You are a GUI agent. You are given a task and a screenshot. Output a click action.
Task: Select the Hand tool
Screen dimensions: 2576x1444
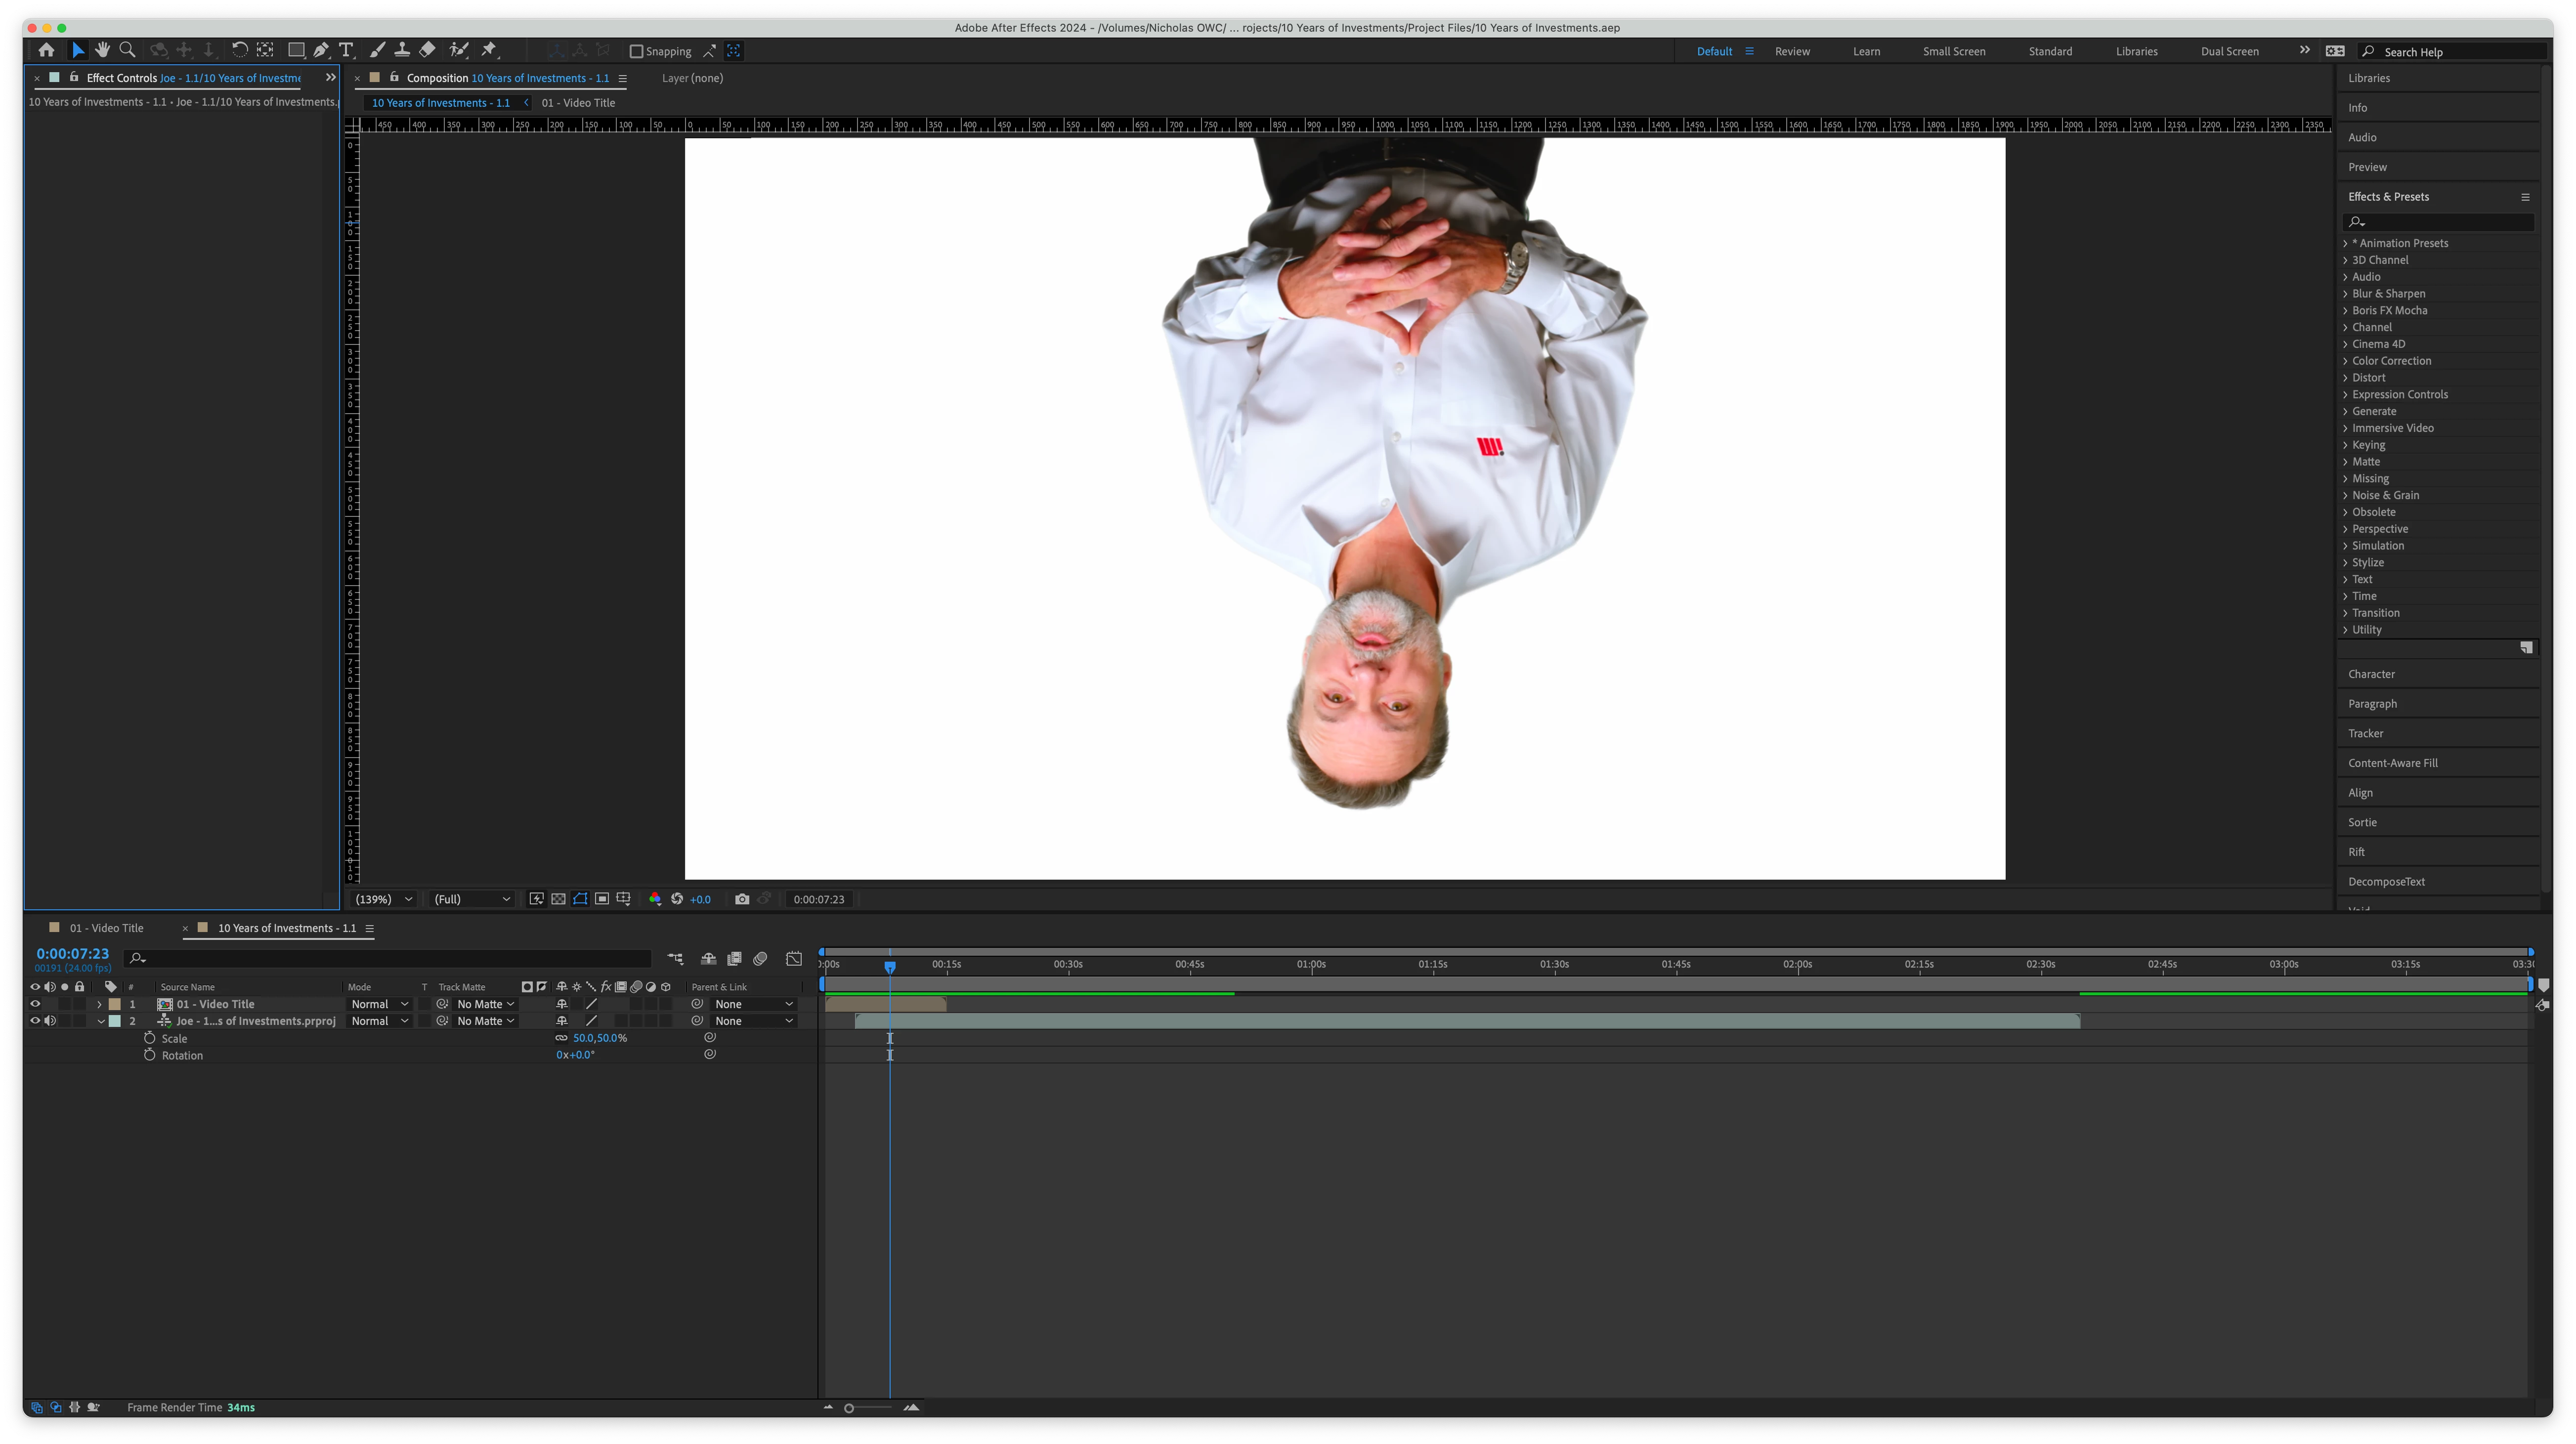coord(102,50)
